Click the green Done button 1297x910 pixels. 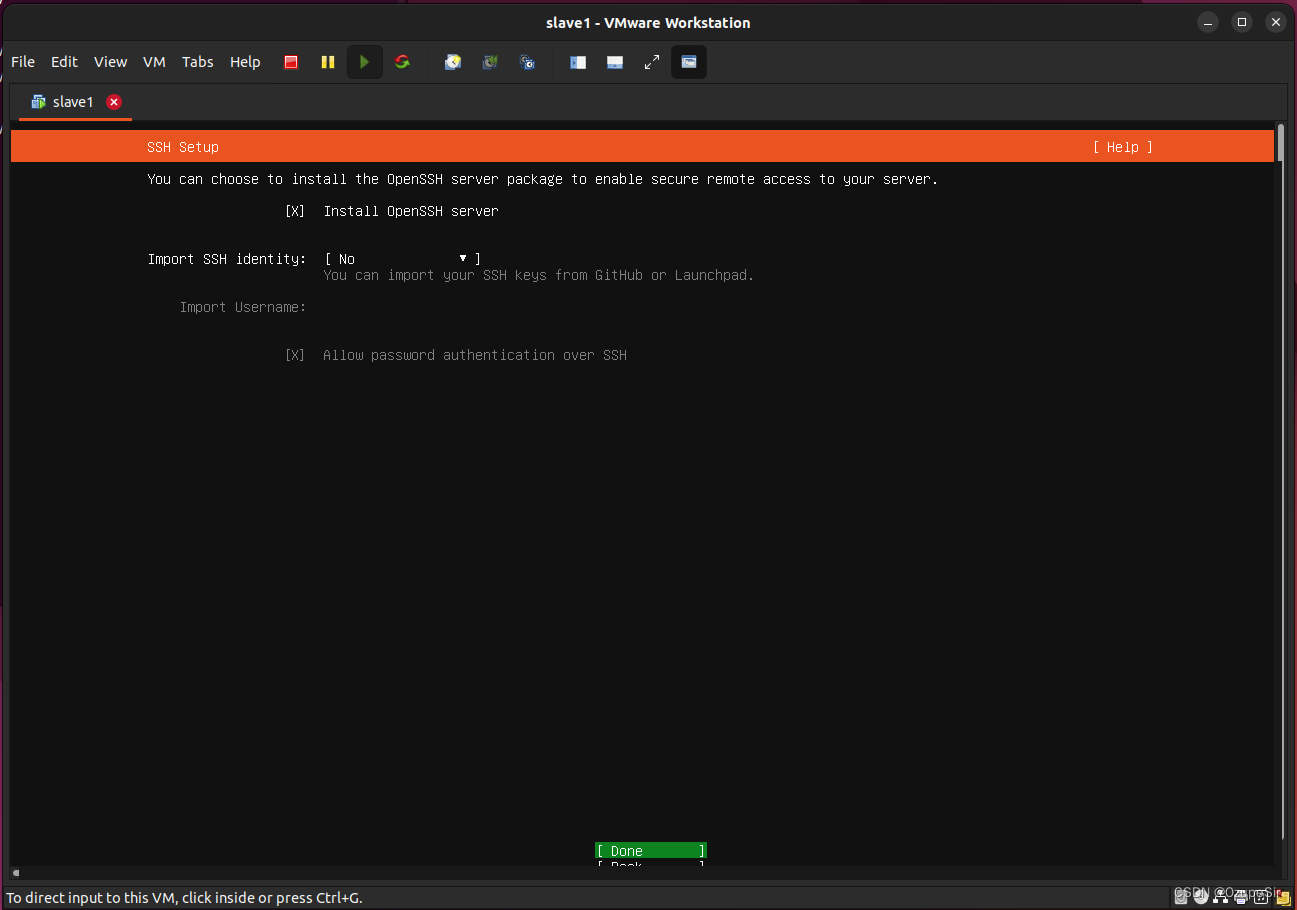click(651, 851)
